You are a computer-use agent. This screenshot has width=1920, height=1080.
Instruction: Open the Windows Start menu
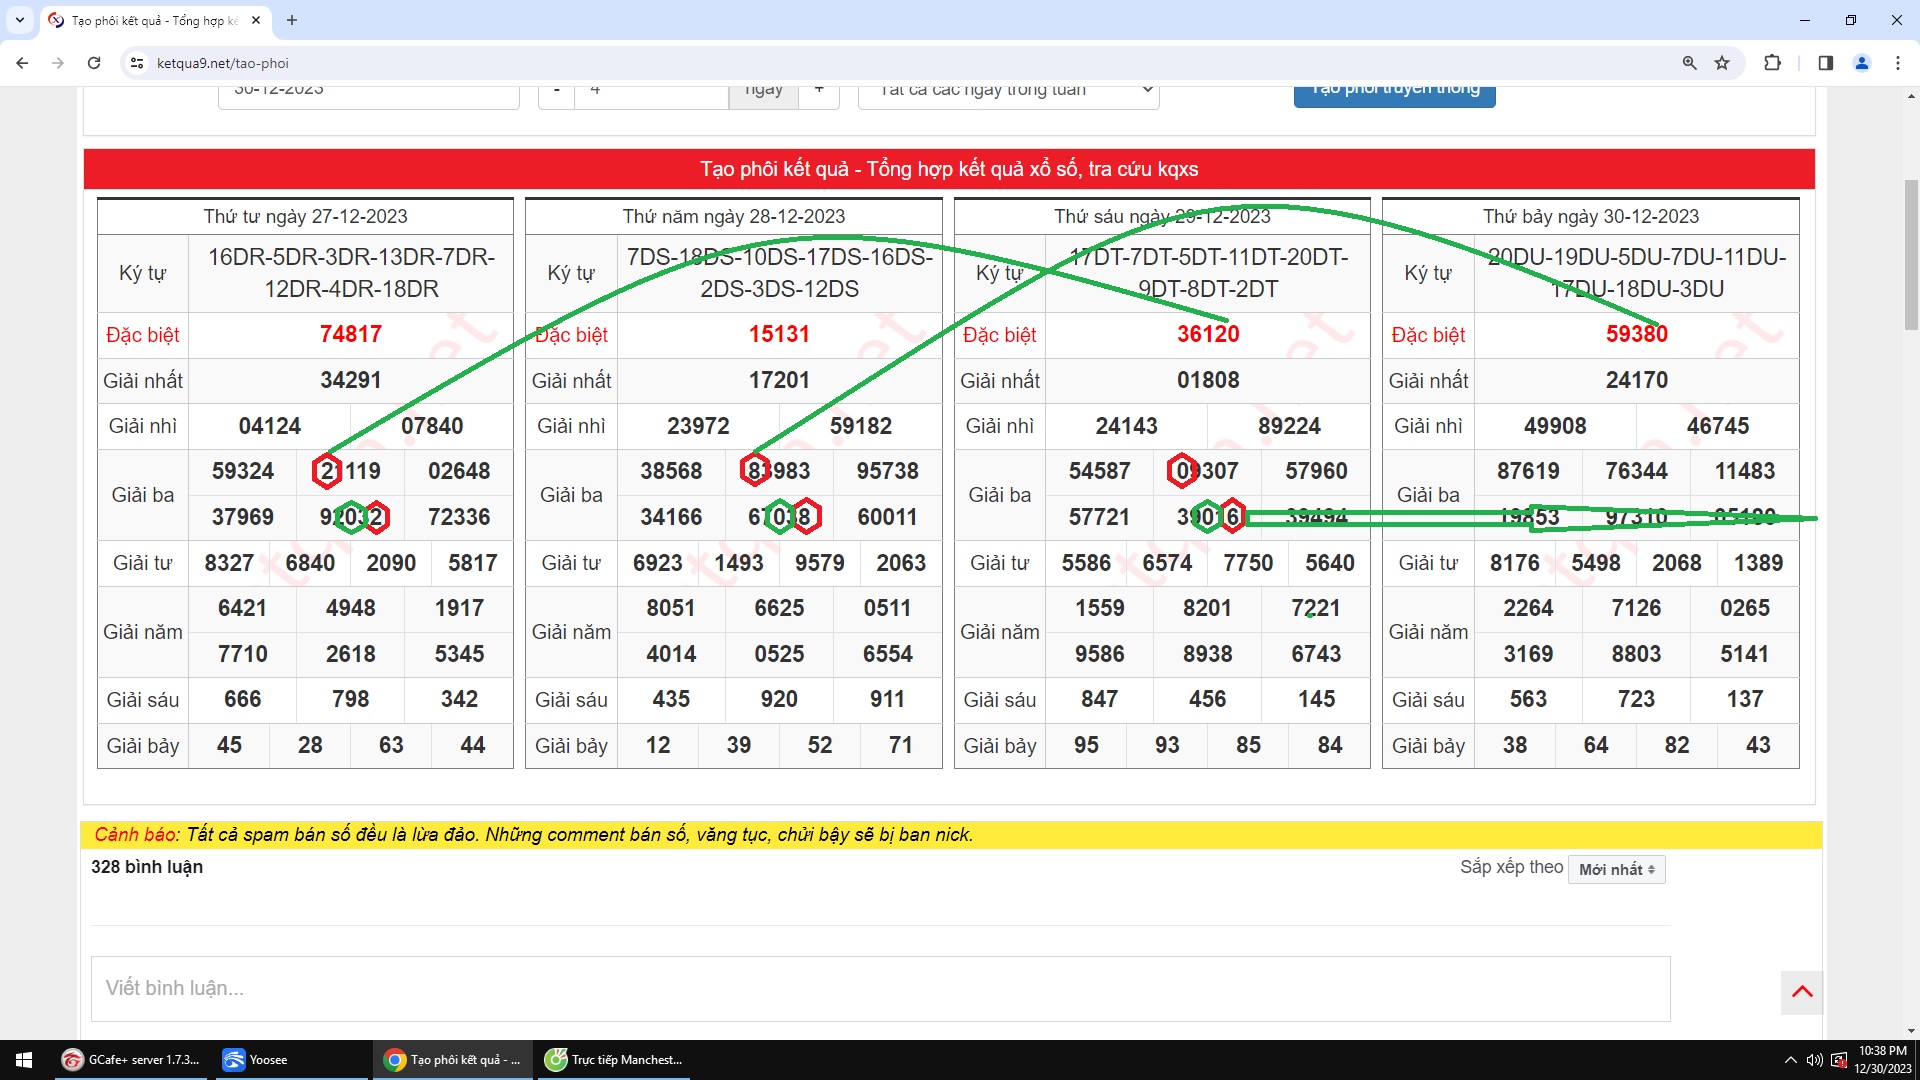click(x=24, y=1060)
